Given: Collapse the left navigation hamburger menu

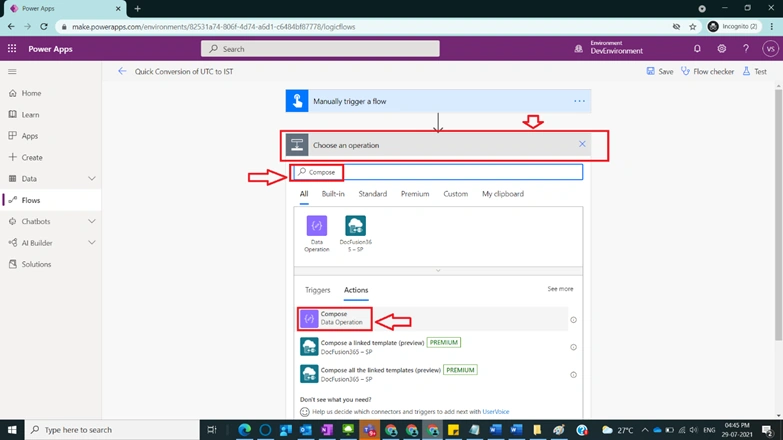Looking at the screenshot, I should 12,71.
